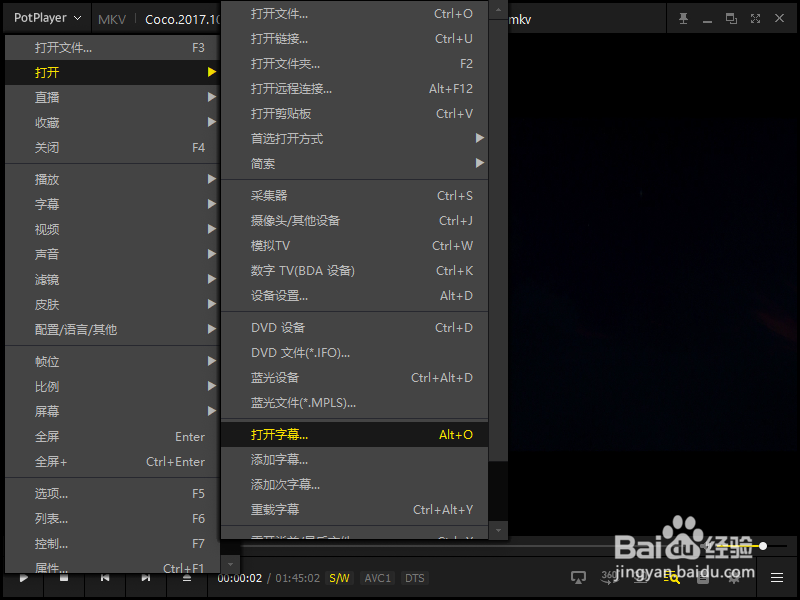800x600 pixels.
Task: Expand the 视频 submenu
Action: pyautogui.click(x=112, y=229)
